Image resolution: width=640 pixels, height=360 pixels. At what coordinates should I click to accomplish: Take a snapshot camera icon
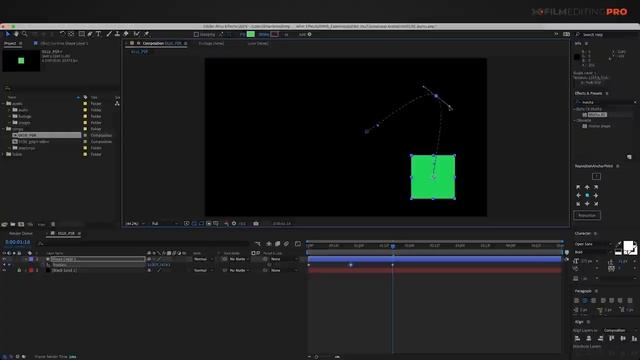256,224
